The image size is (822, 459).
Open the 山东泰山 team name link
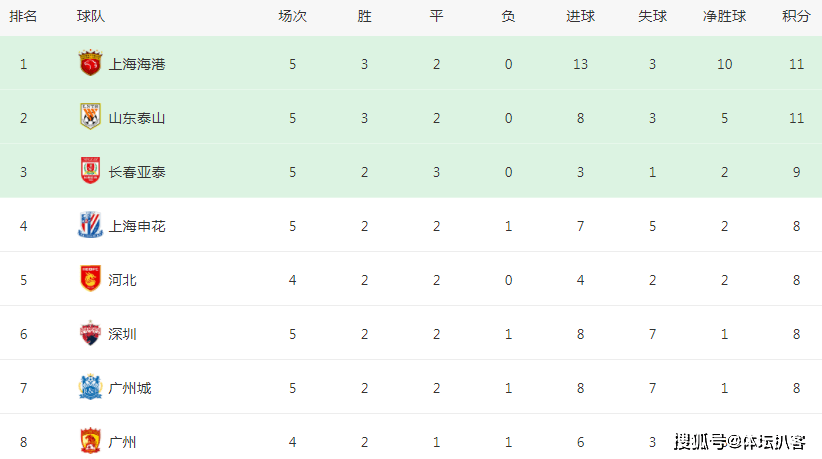(137, 118)
